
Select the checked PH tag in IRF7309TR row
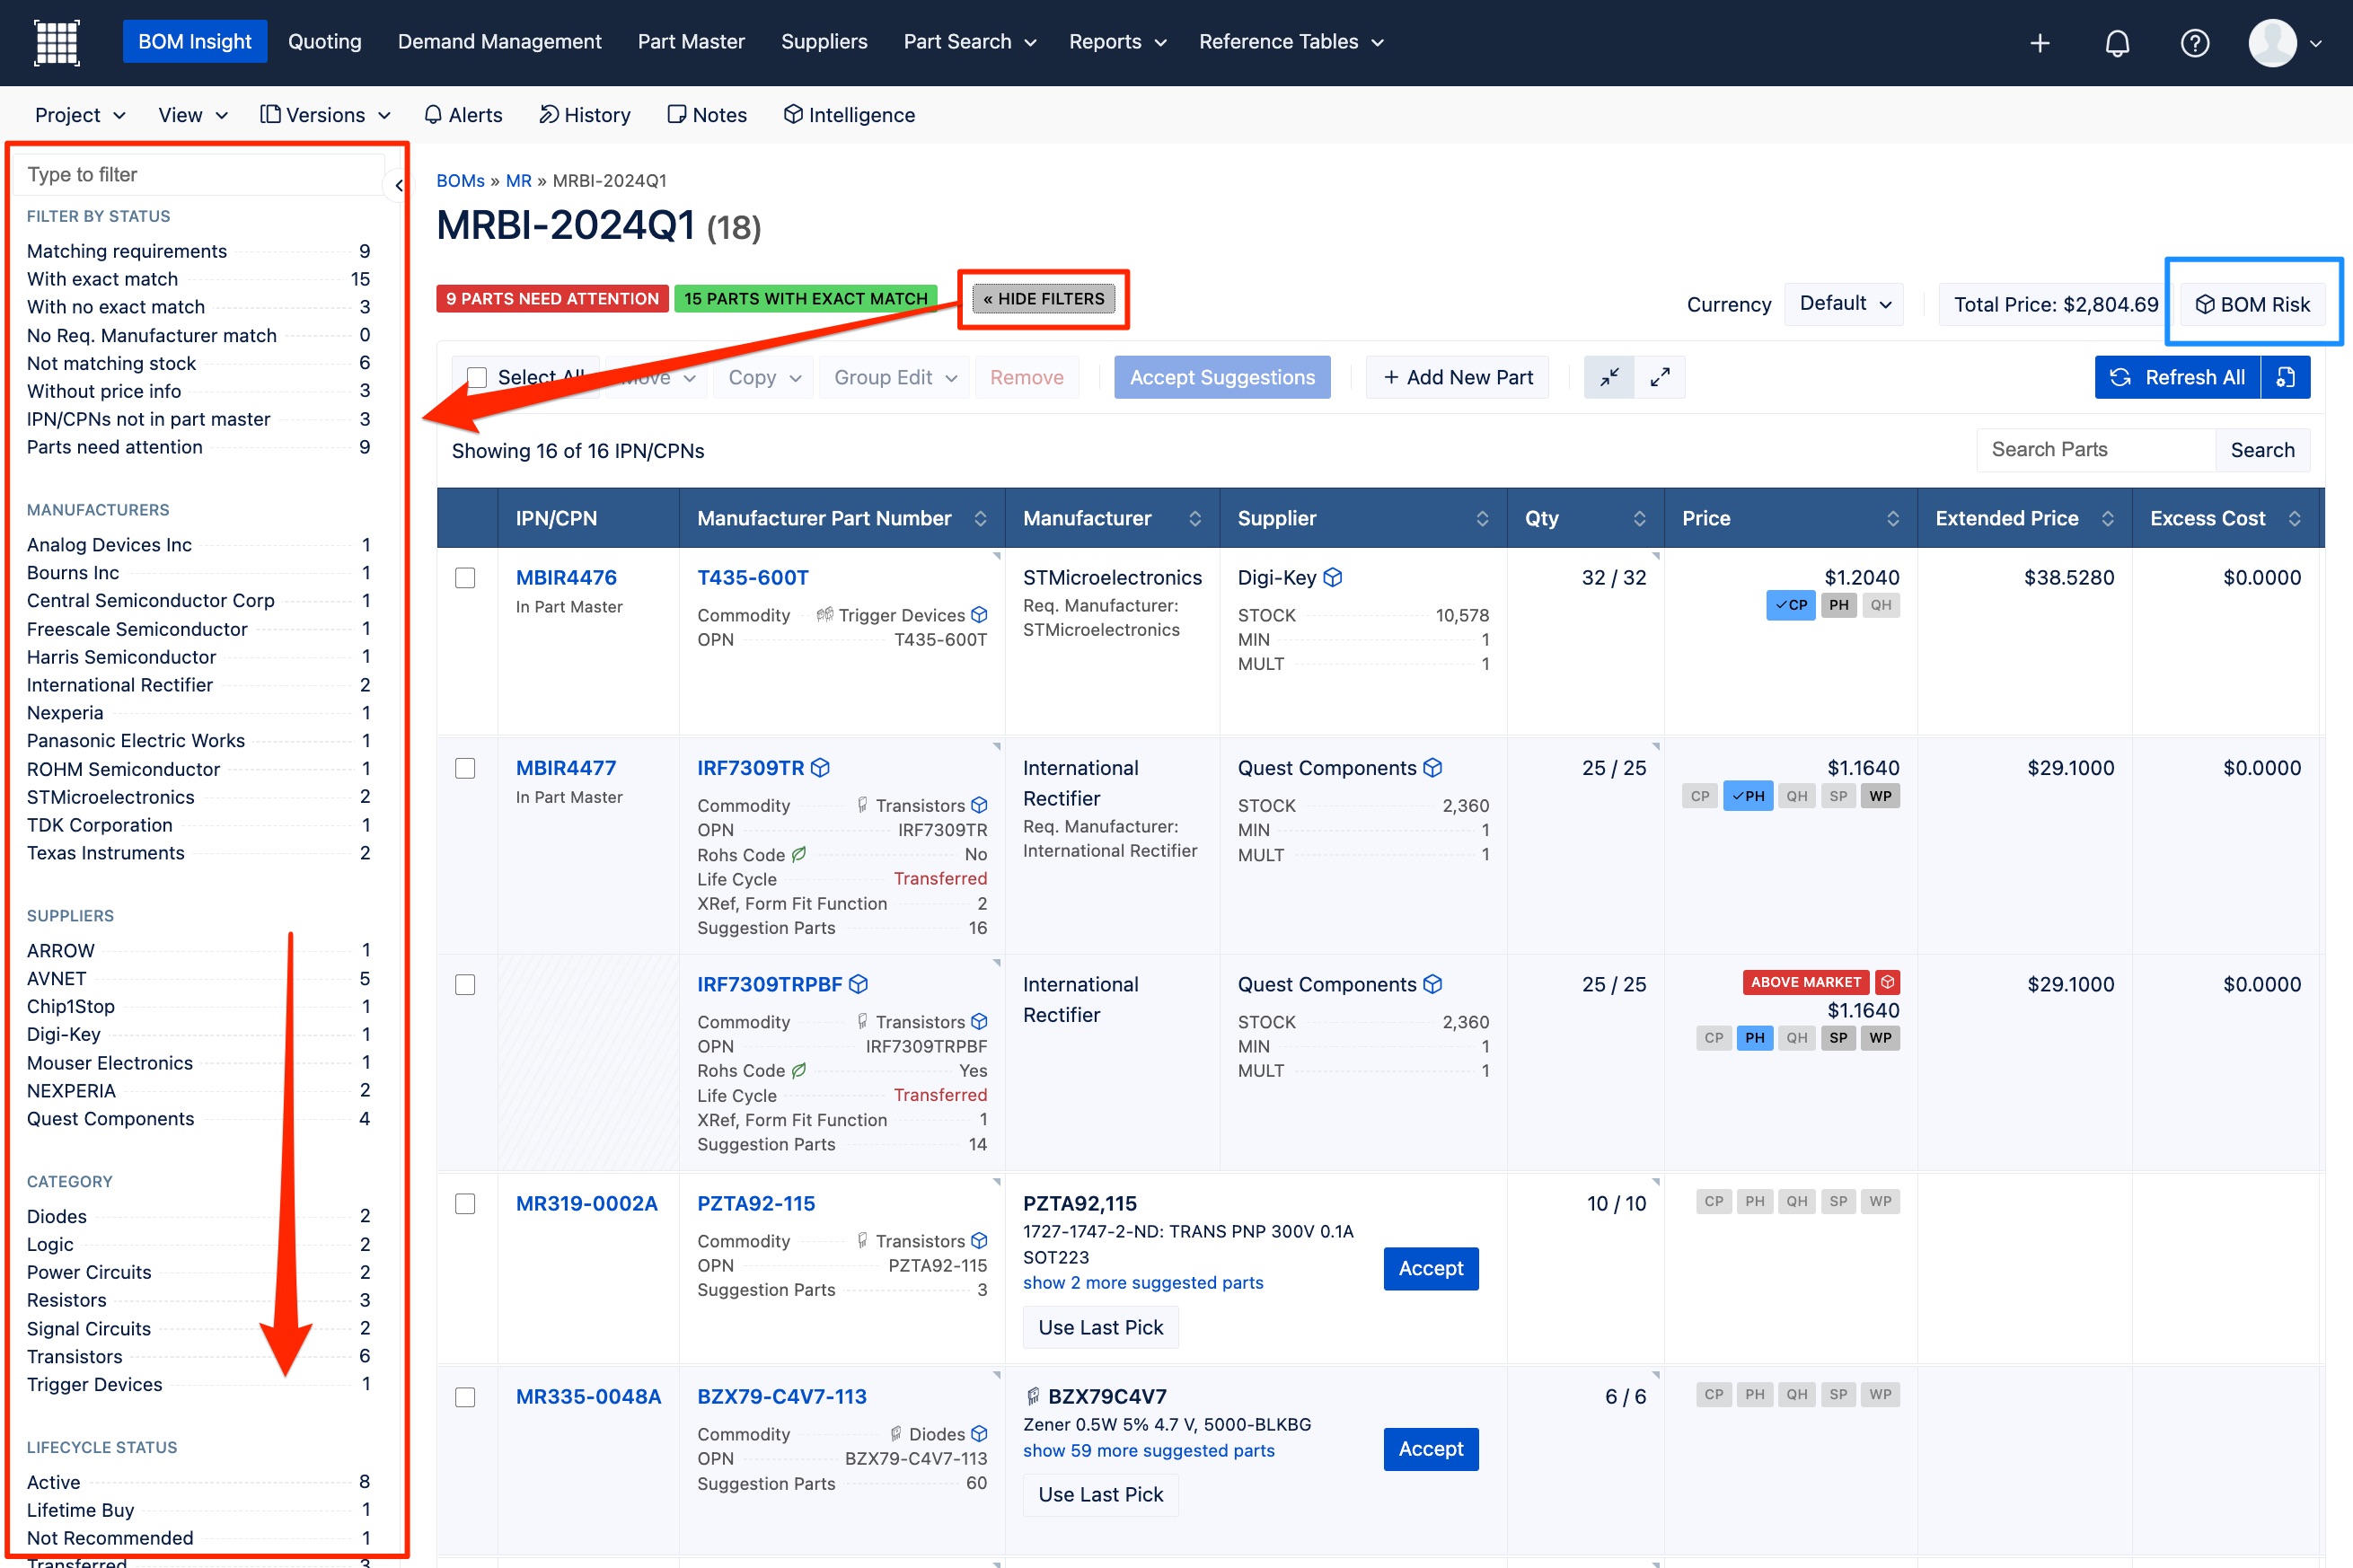pyautogui.click(x=1748, y=796)
